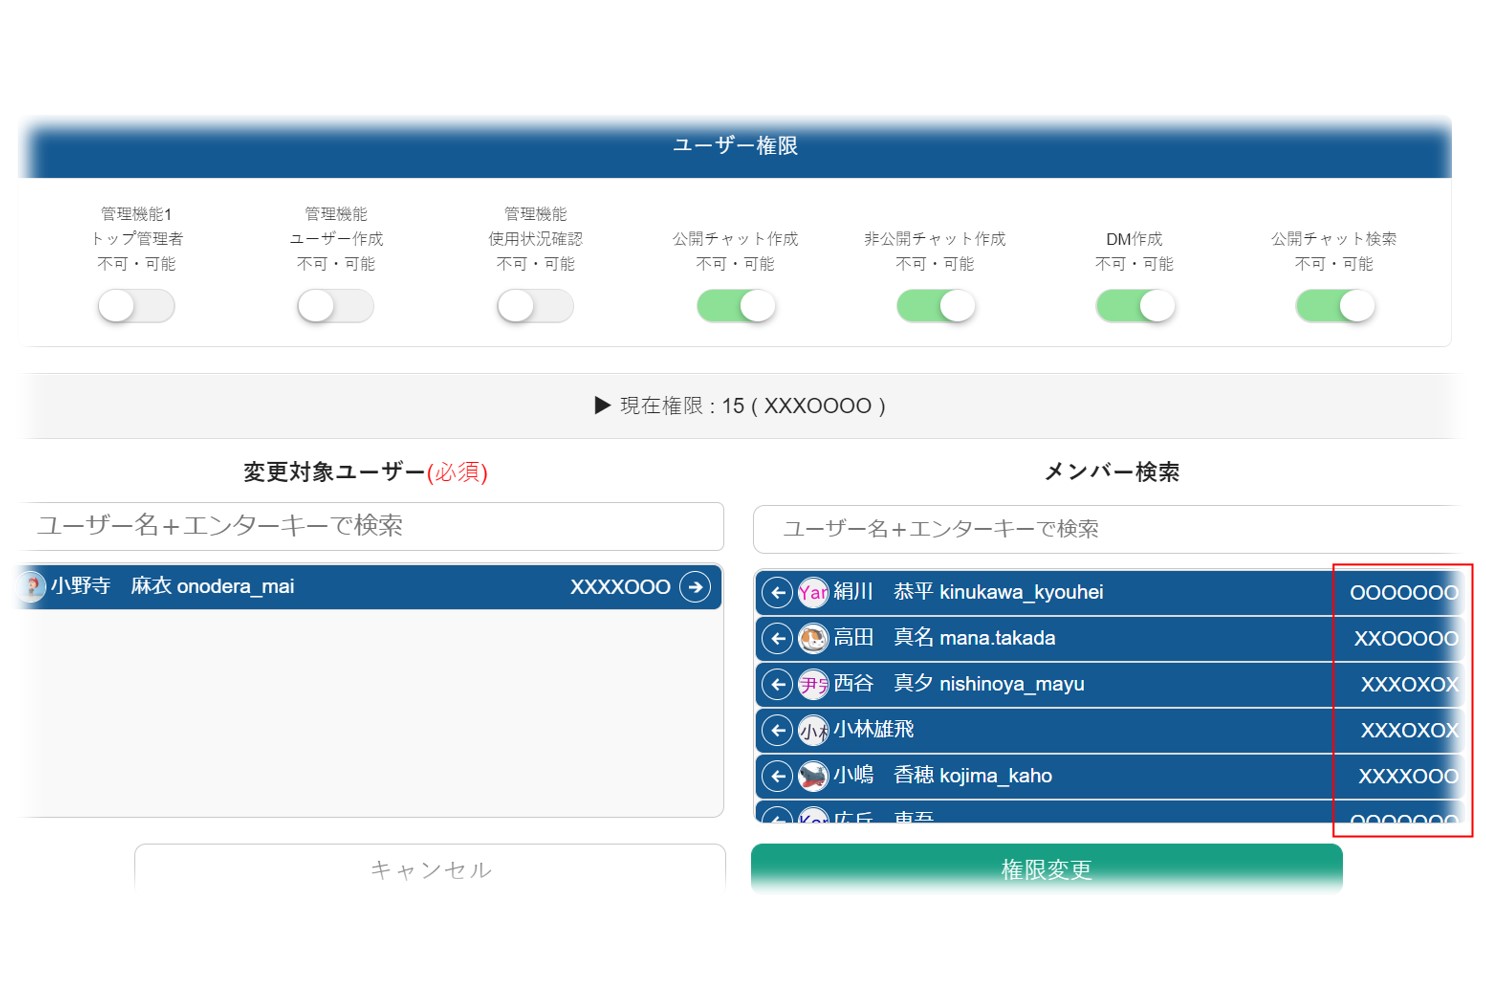The image size is (1486, 1003).
Task: Focus the メンバー検索 search field
Action: click(x=1105, y=529)
